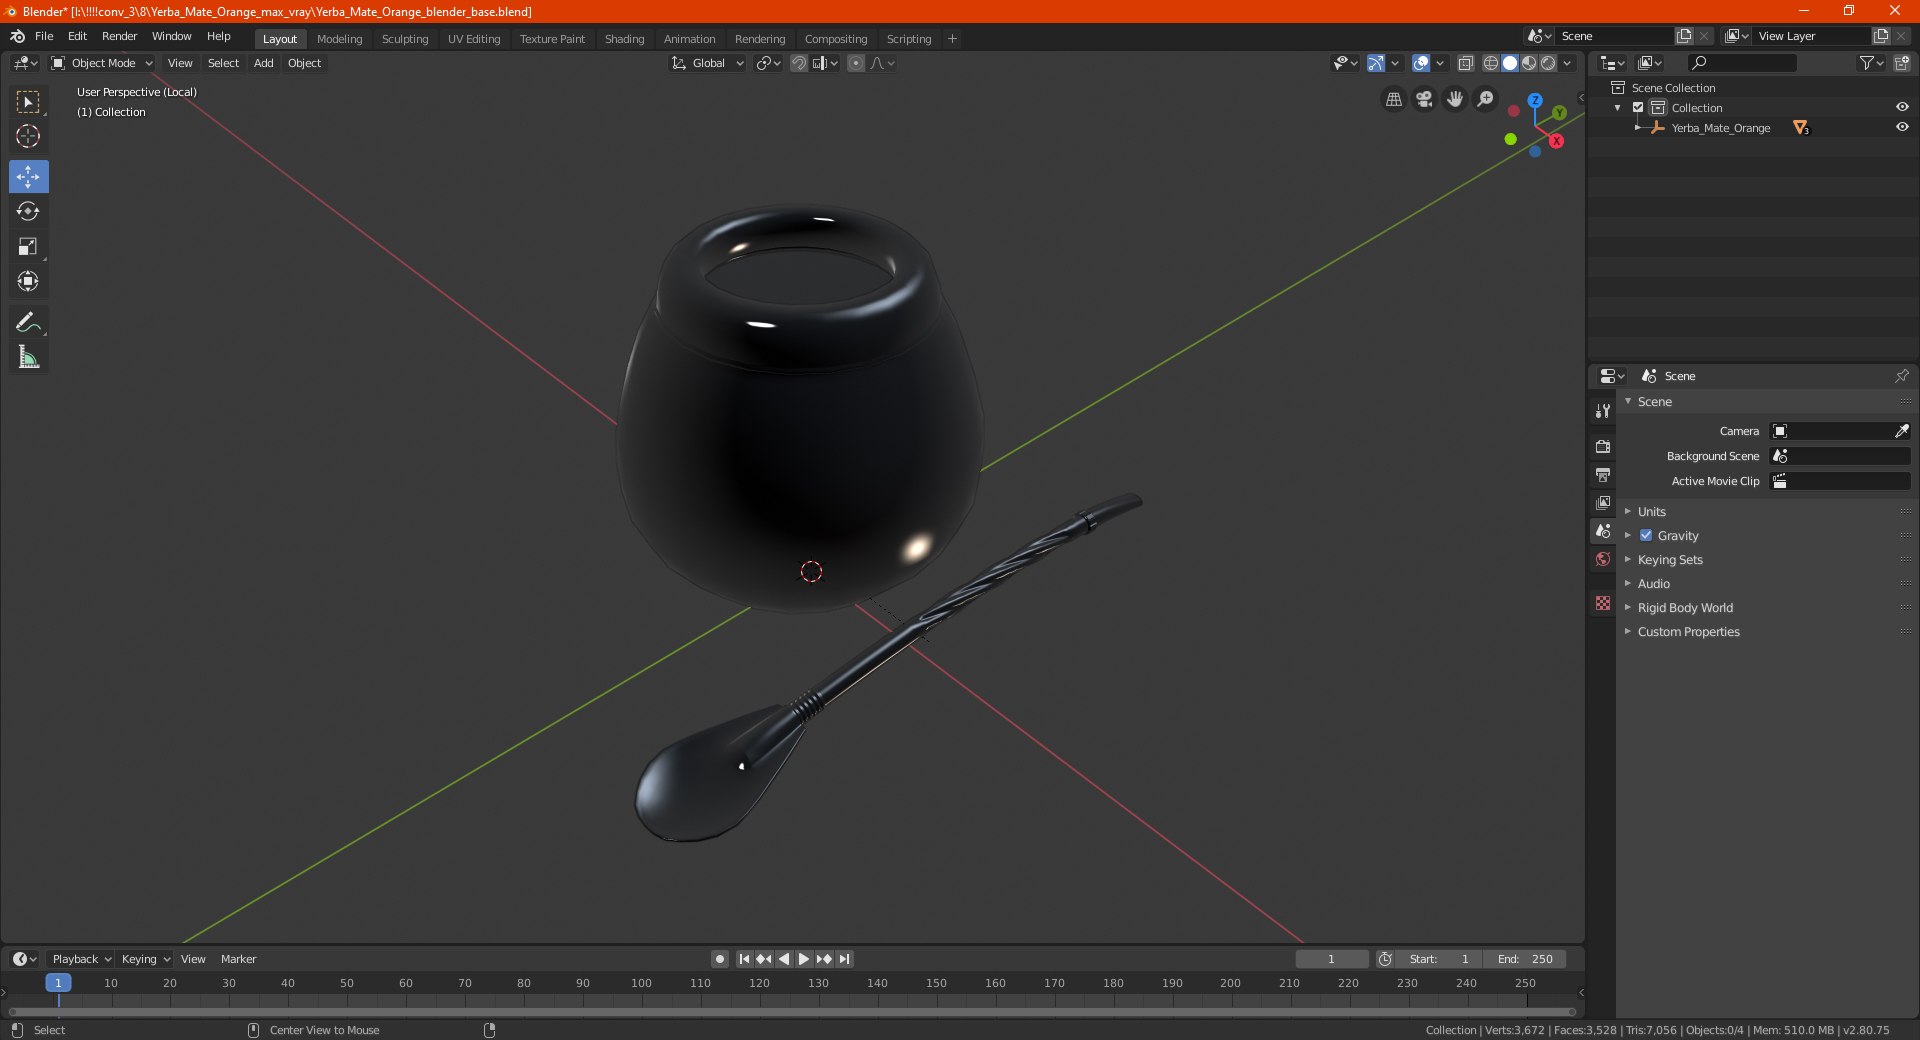Image resolution: width=1920 pixels, height=1040 pixels.
Task: Activate the Rotate tool
Action: tap(28, 211)
